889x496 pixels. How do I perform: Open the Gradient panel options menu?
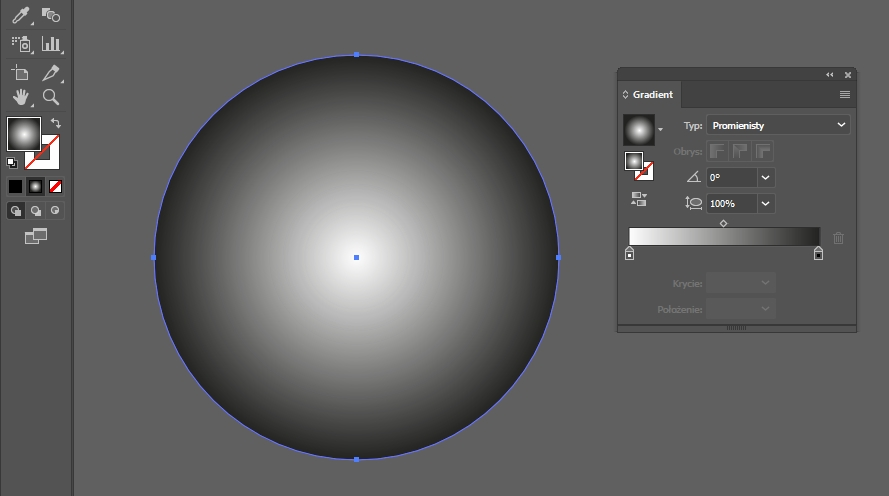pos(844,95)
